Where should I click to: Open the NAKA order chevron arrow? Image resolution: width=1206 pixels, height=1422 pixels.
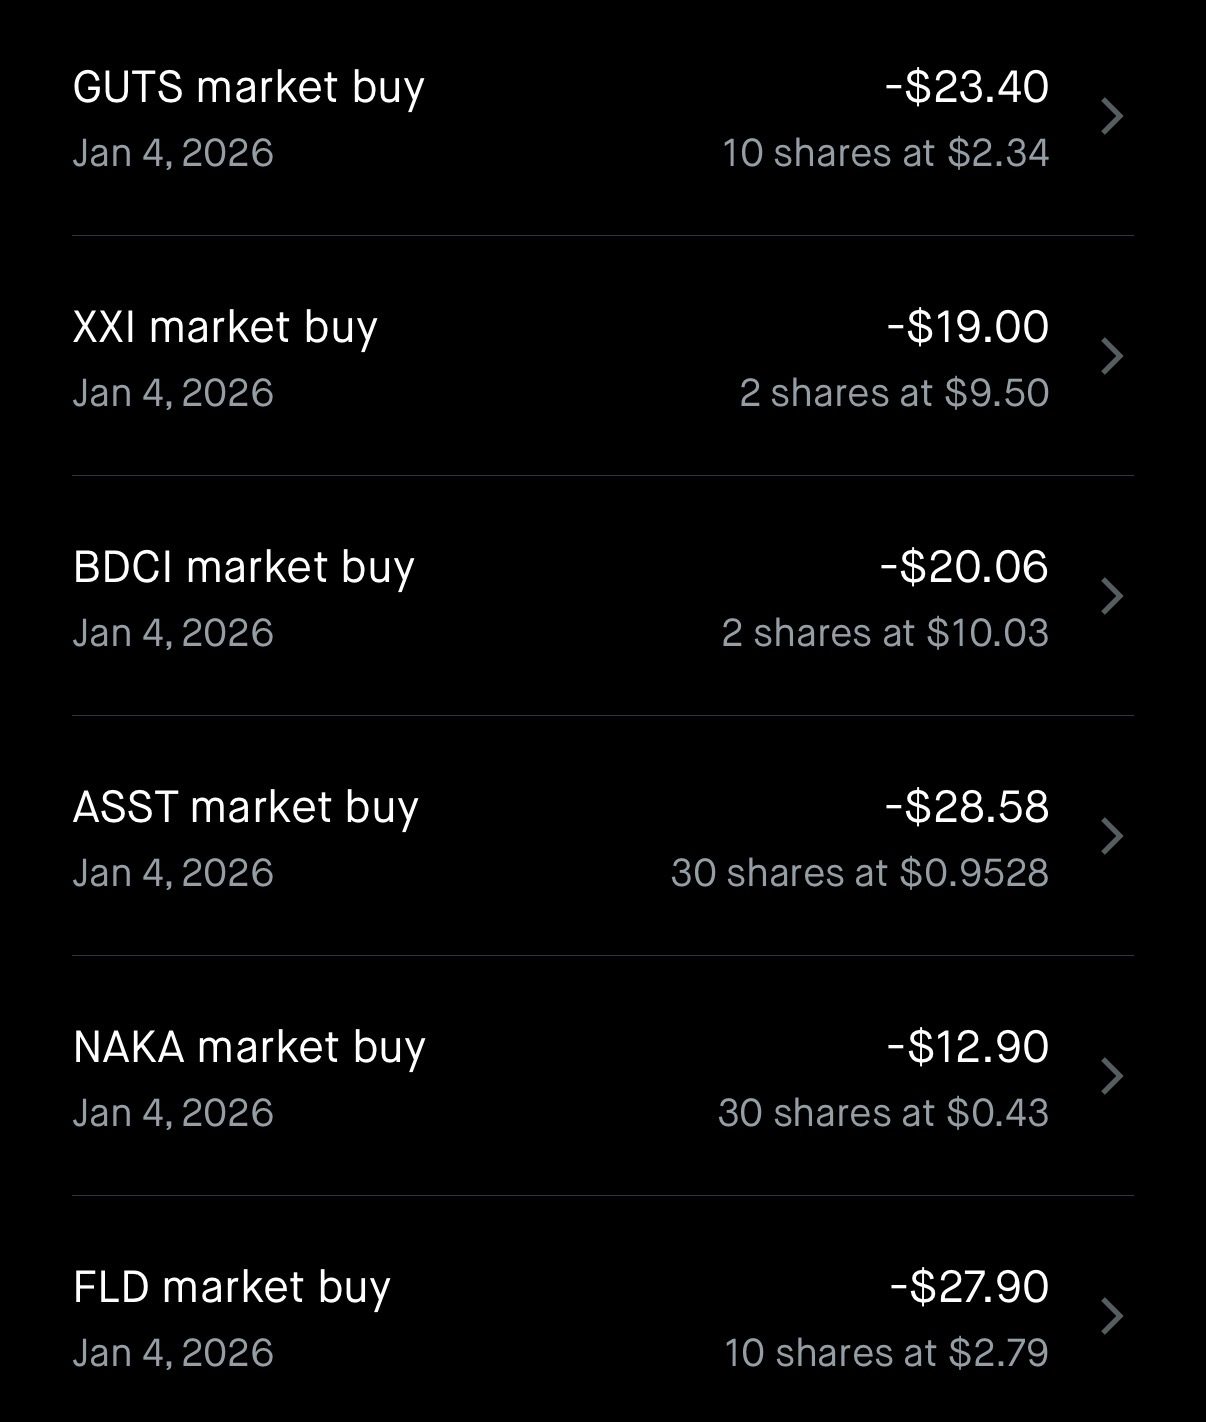pos(1111,1077)
